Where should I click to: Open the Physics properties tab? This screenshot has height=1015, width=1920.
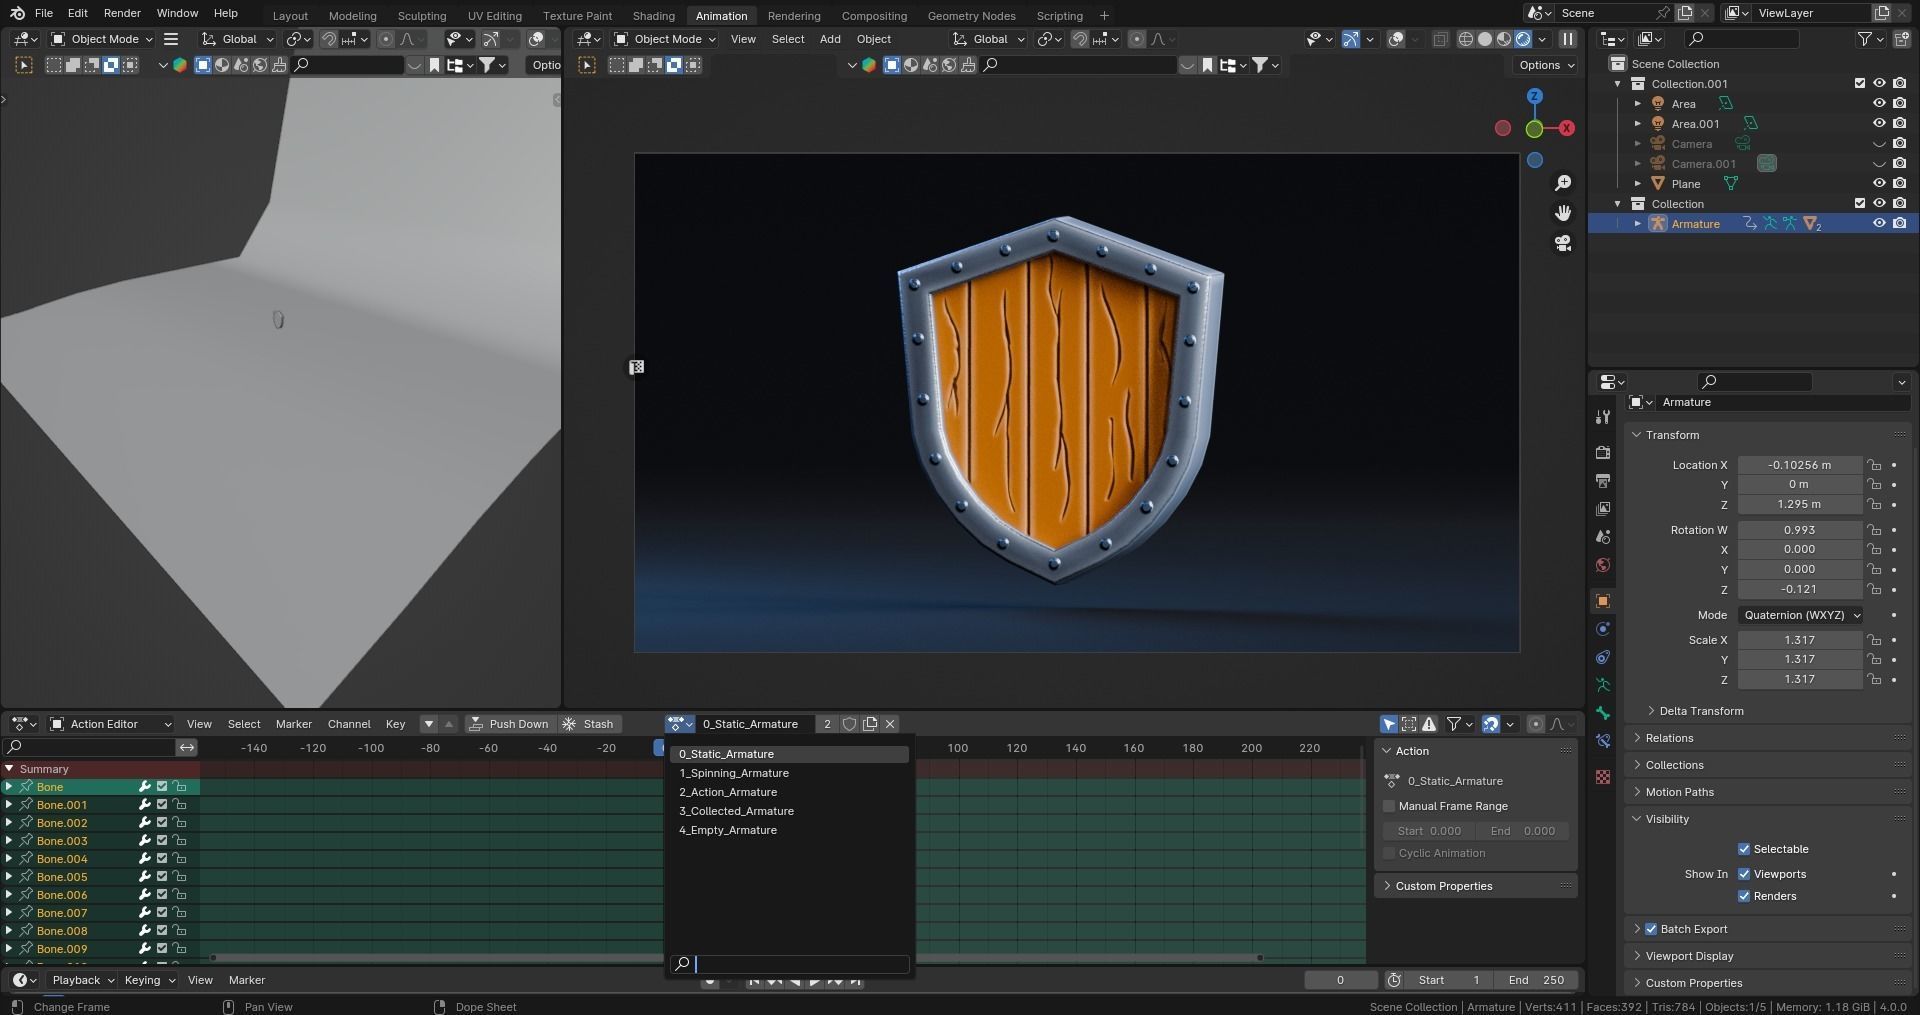(x=1603, y=629)
